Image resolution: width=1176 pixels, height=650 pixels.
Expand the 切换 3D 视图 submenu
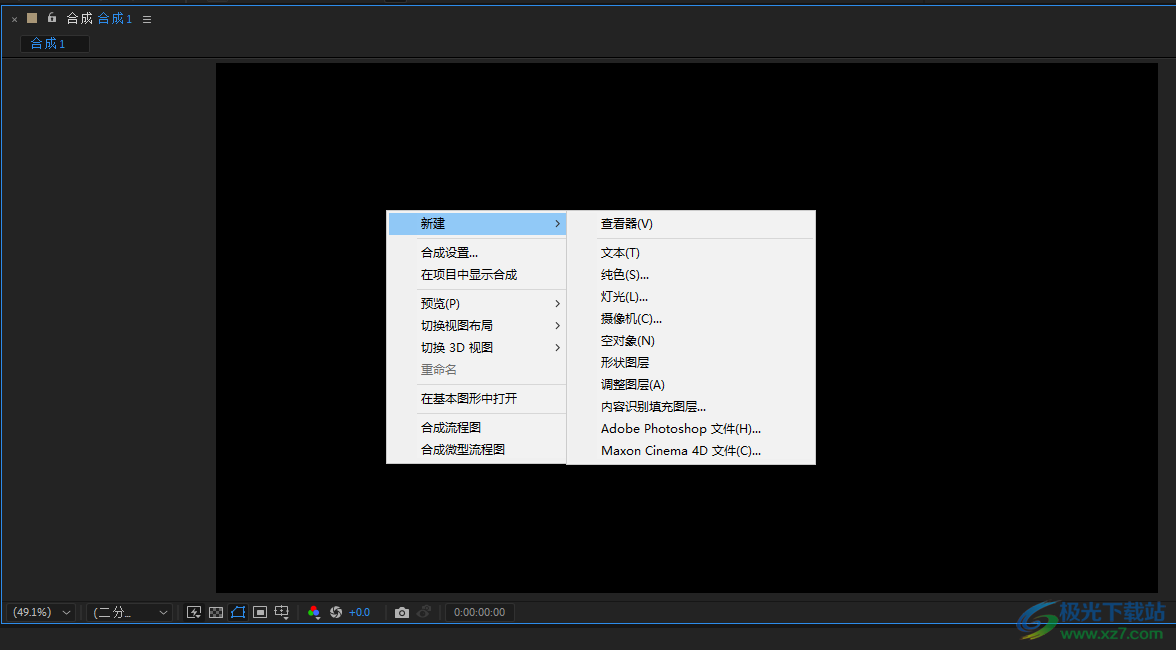[x=476, y=347]
